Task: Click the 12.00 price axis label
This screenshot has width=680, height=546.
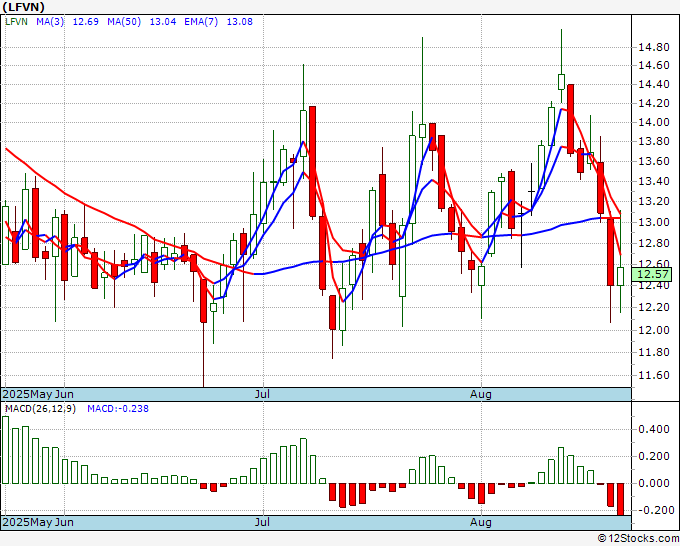Action: coord(654,330)
